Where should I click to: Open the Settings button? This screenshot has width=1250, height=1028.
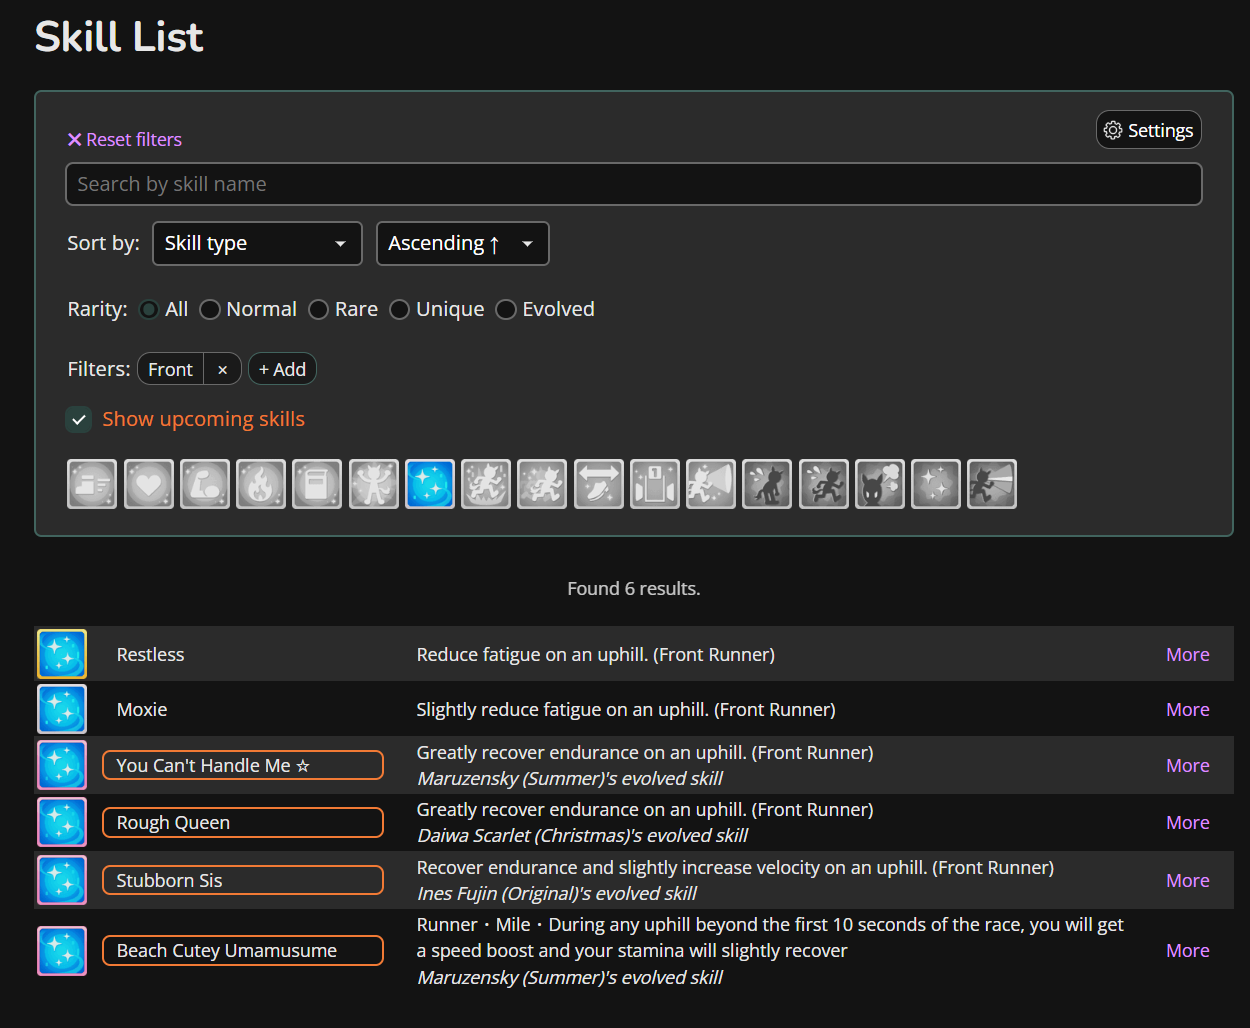(x=1148, y=130)
